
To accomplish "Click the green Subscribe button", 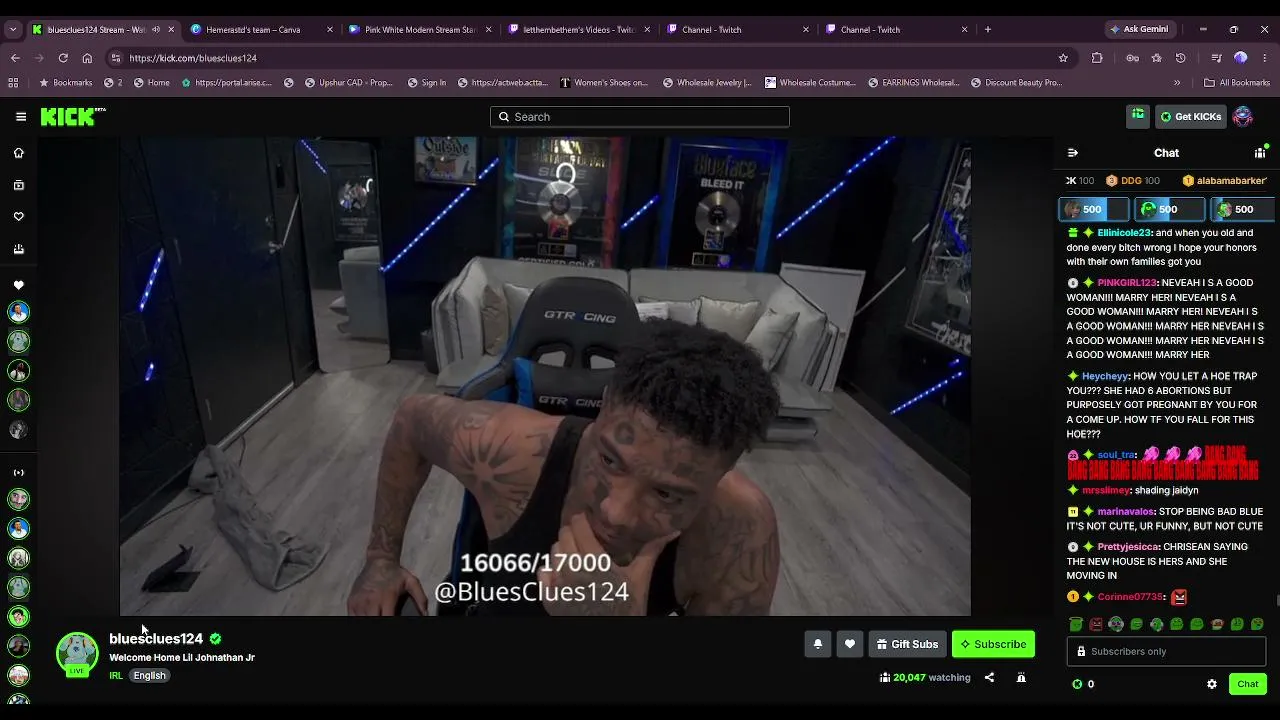I will coord(993,644).
